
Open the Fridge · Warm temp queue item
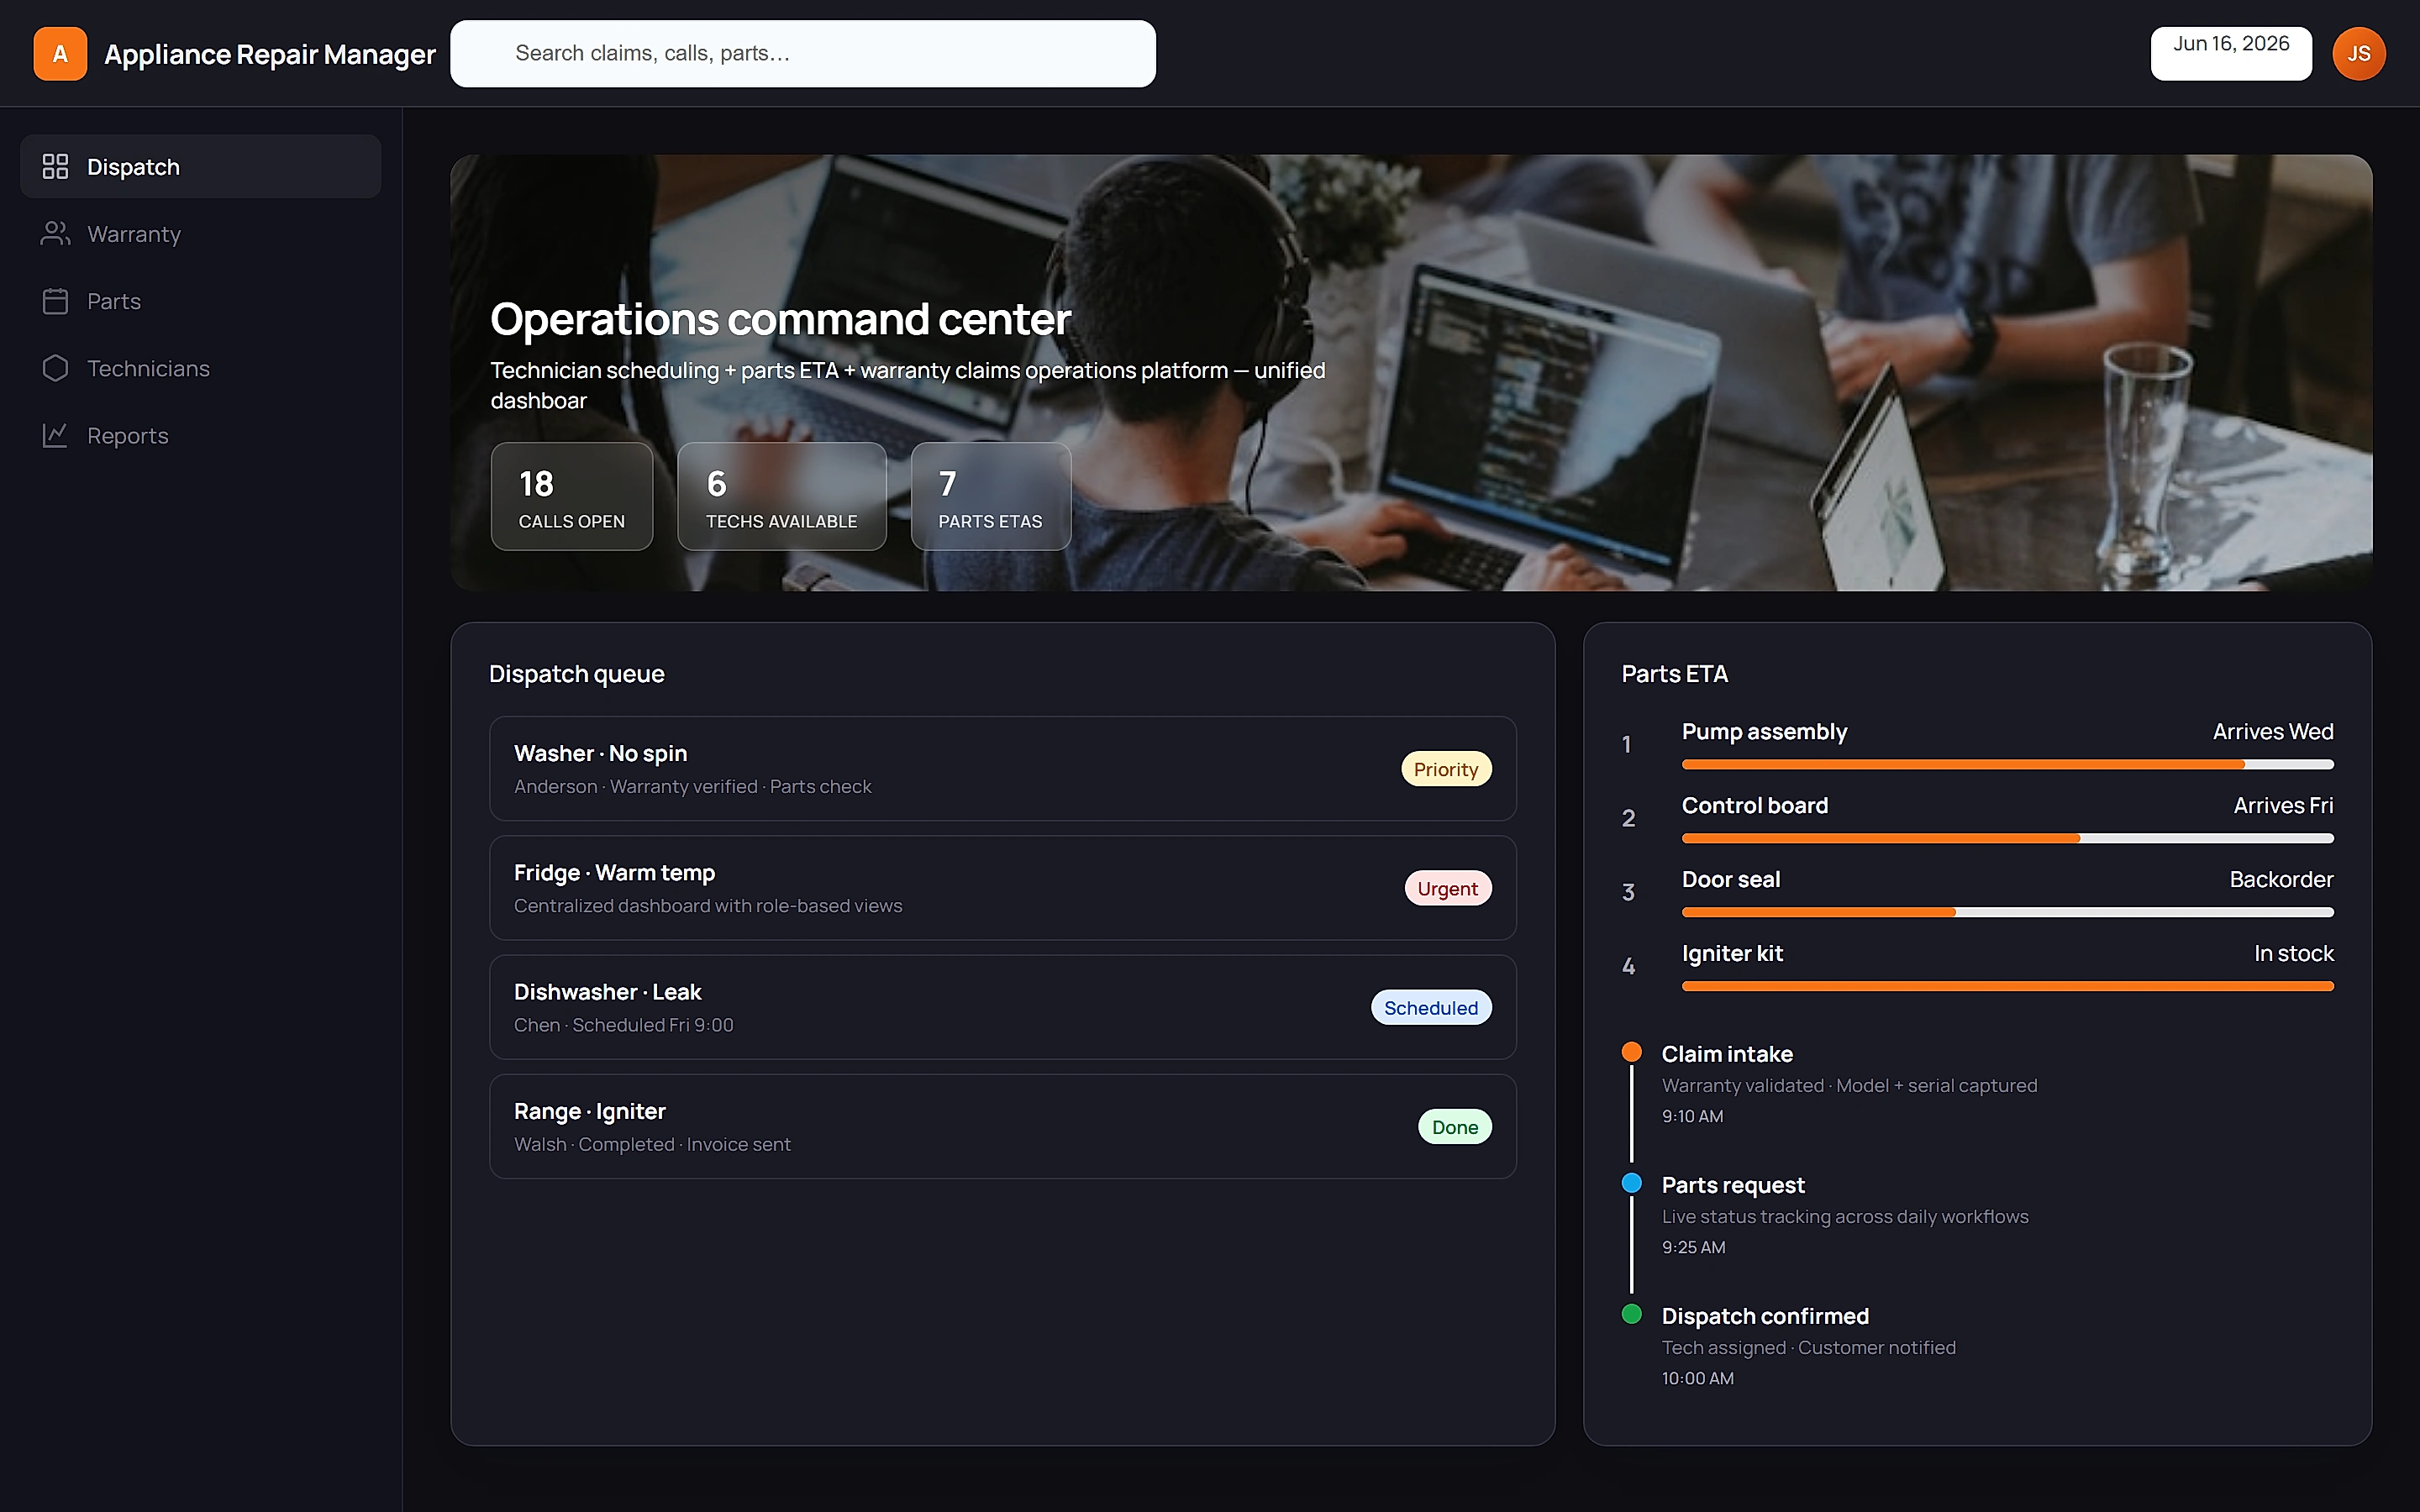1002,888
